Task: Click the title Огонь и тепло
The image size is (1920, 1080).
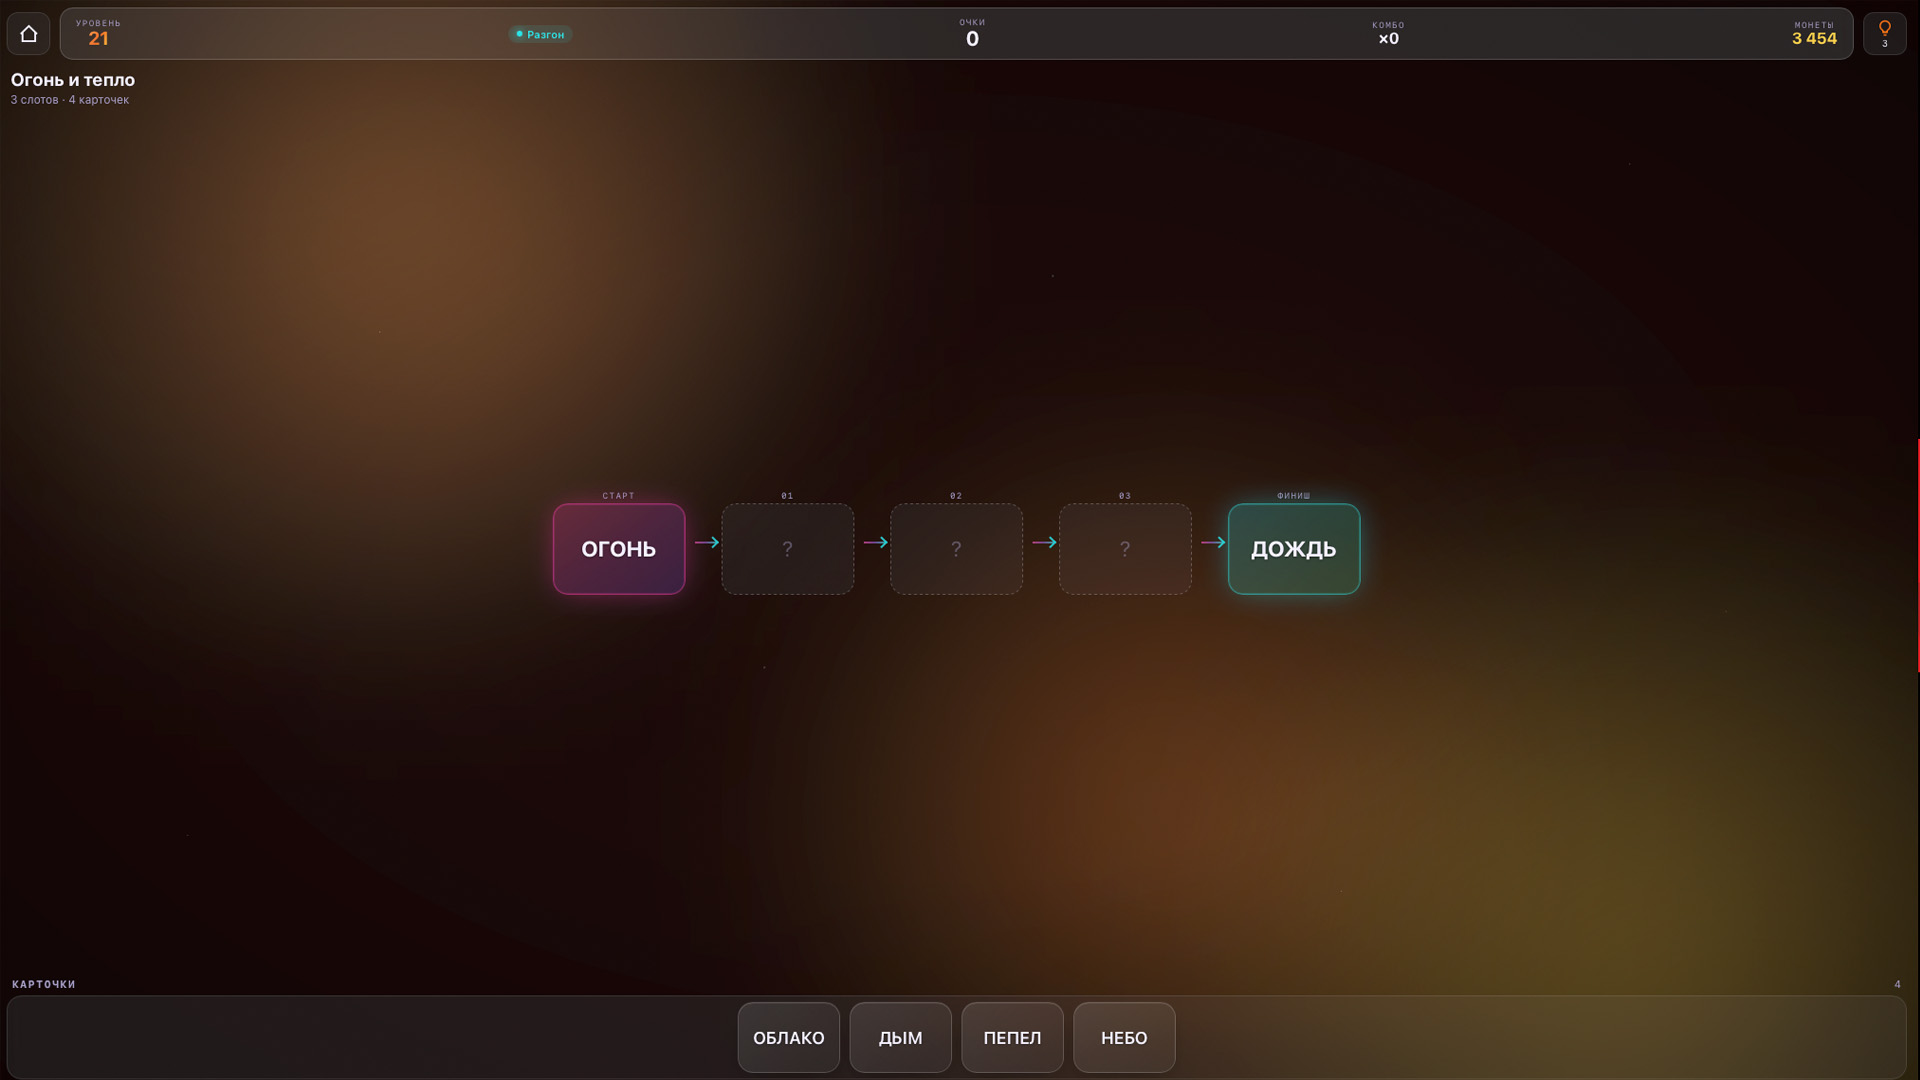Action: 73,80
